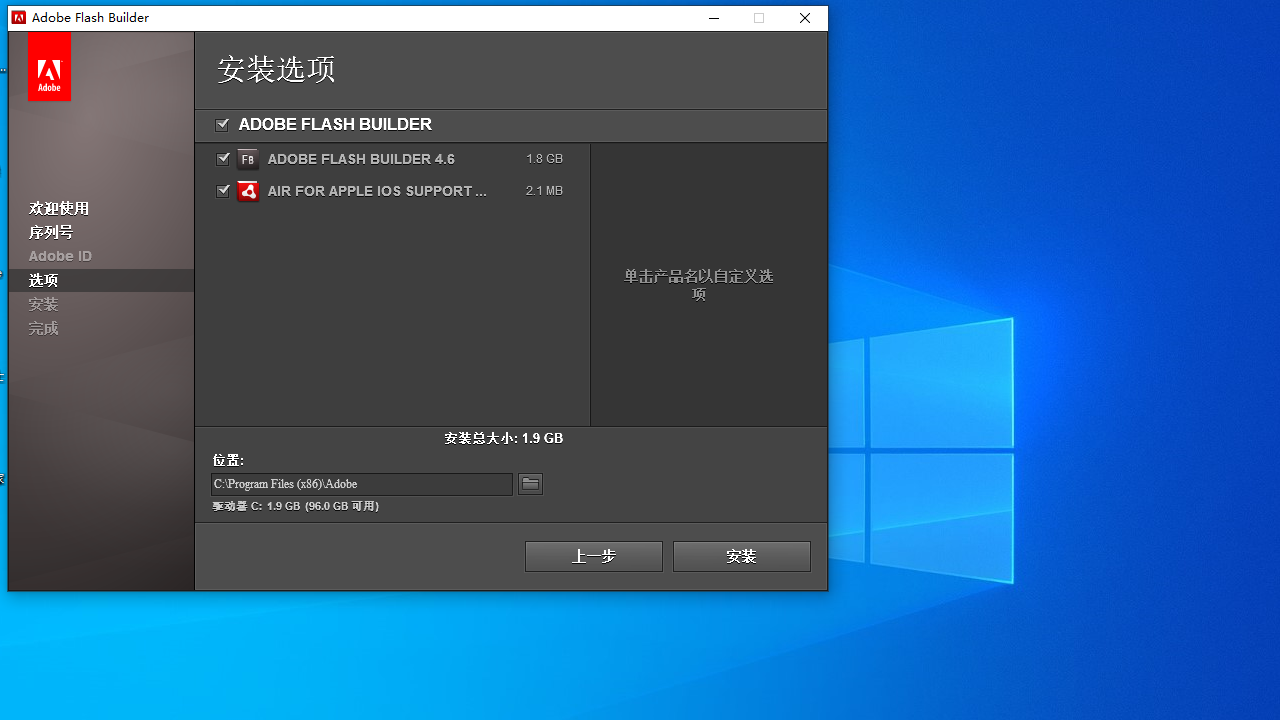1280x720 pixels.
Task: Click AIR FOR APPLE IOS SUPPORT product name
Action: point(377,191)
